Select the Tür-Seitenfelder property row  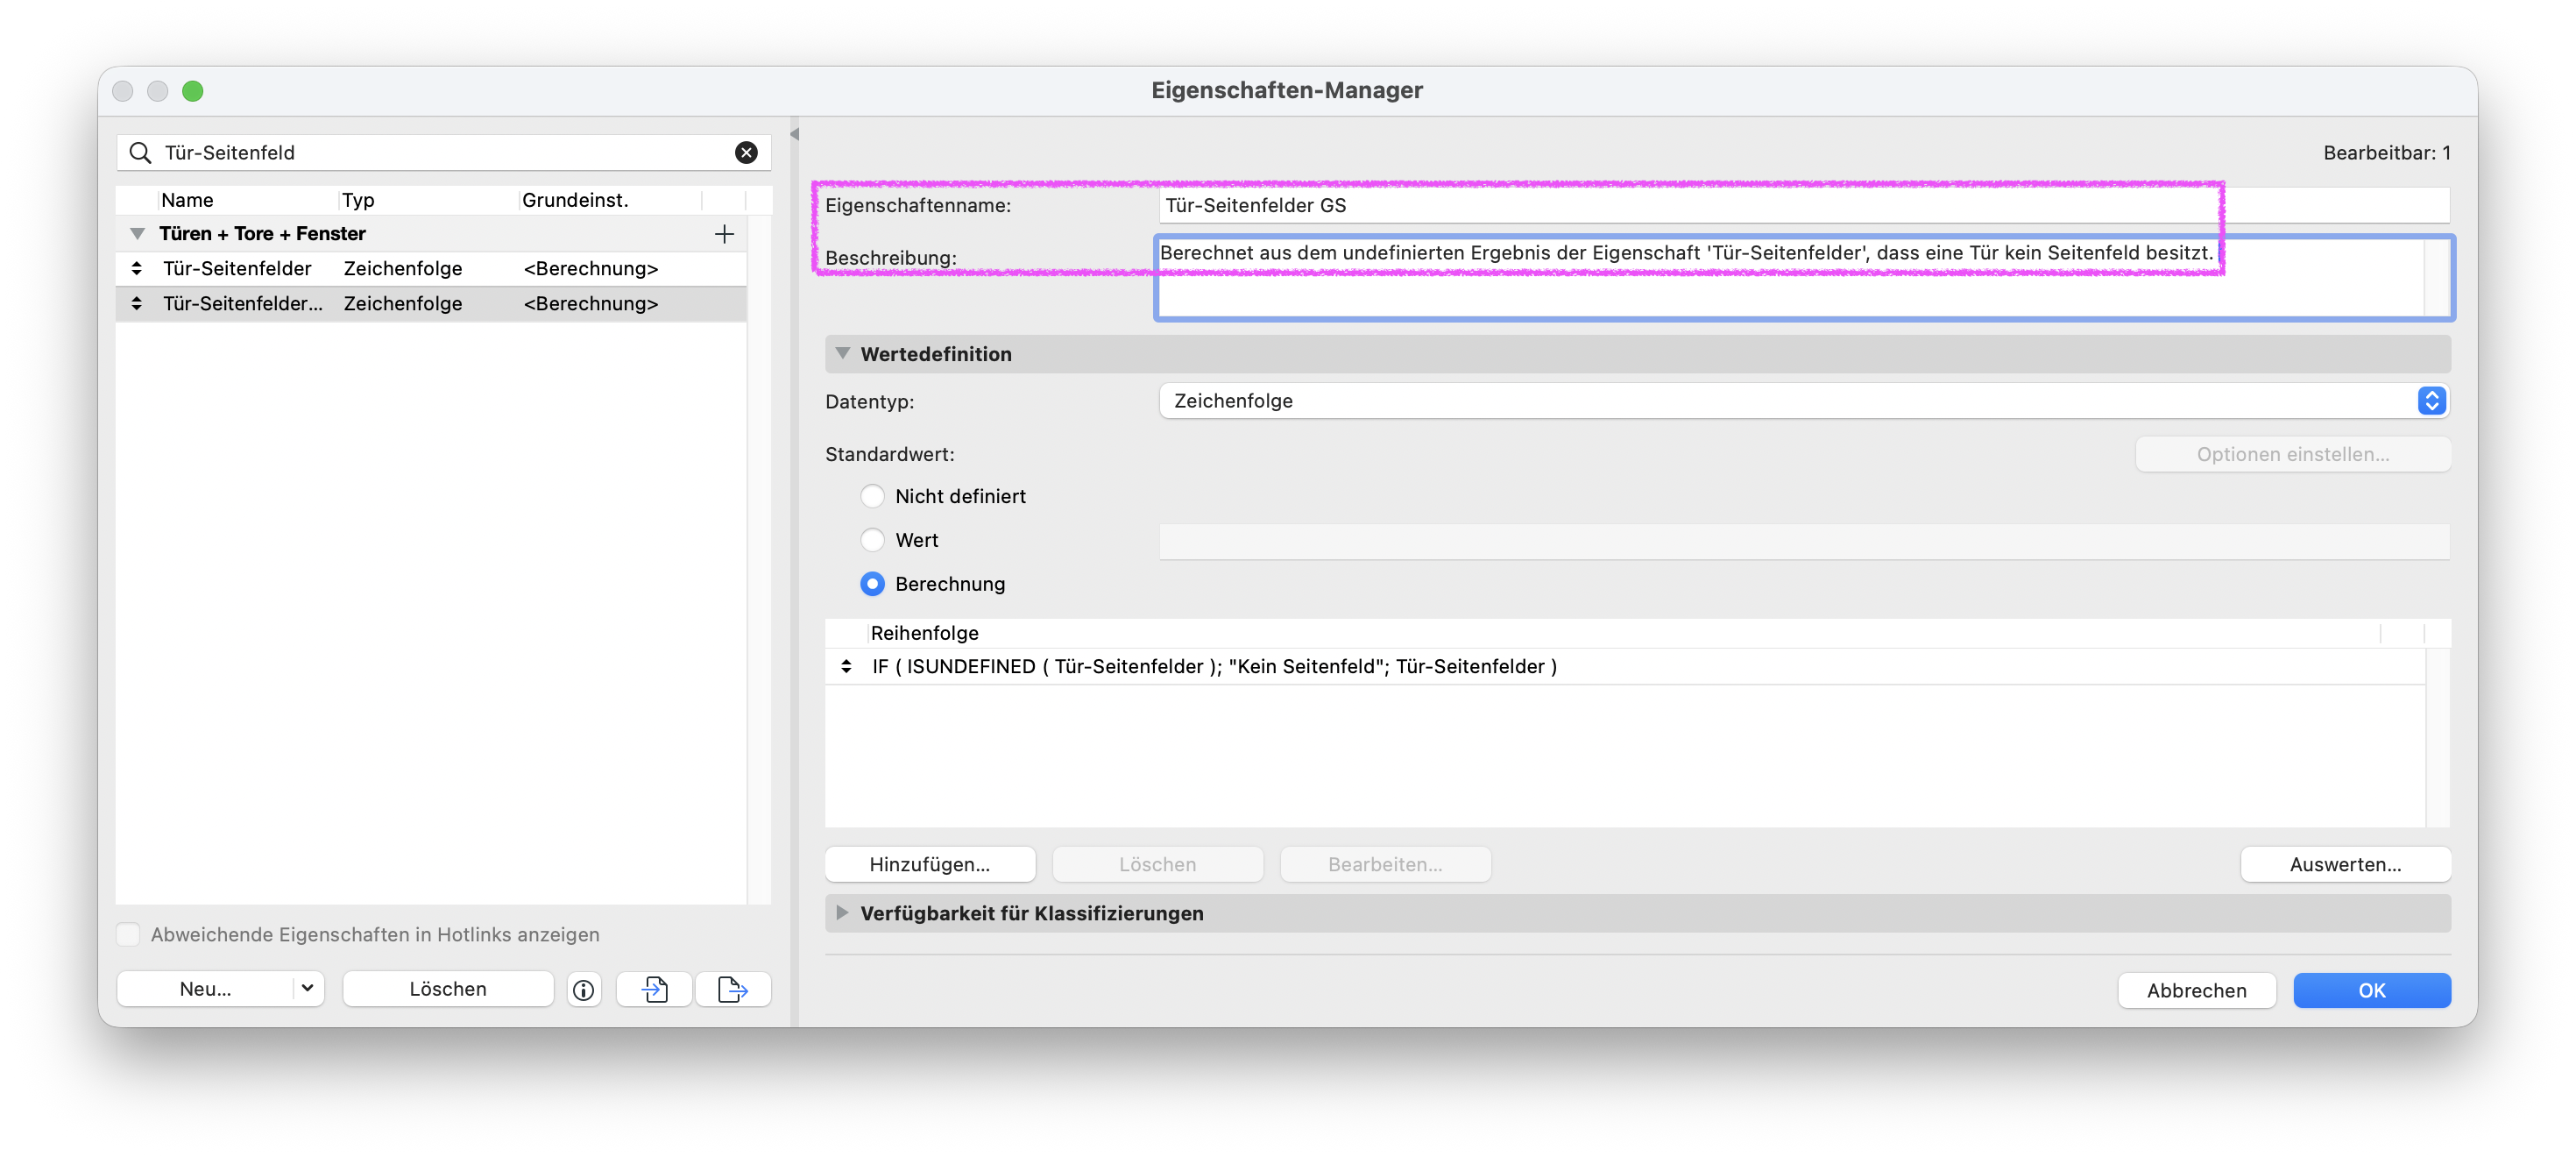tap(431, 268)
